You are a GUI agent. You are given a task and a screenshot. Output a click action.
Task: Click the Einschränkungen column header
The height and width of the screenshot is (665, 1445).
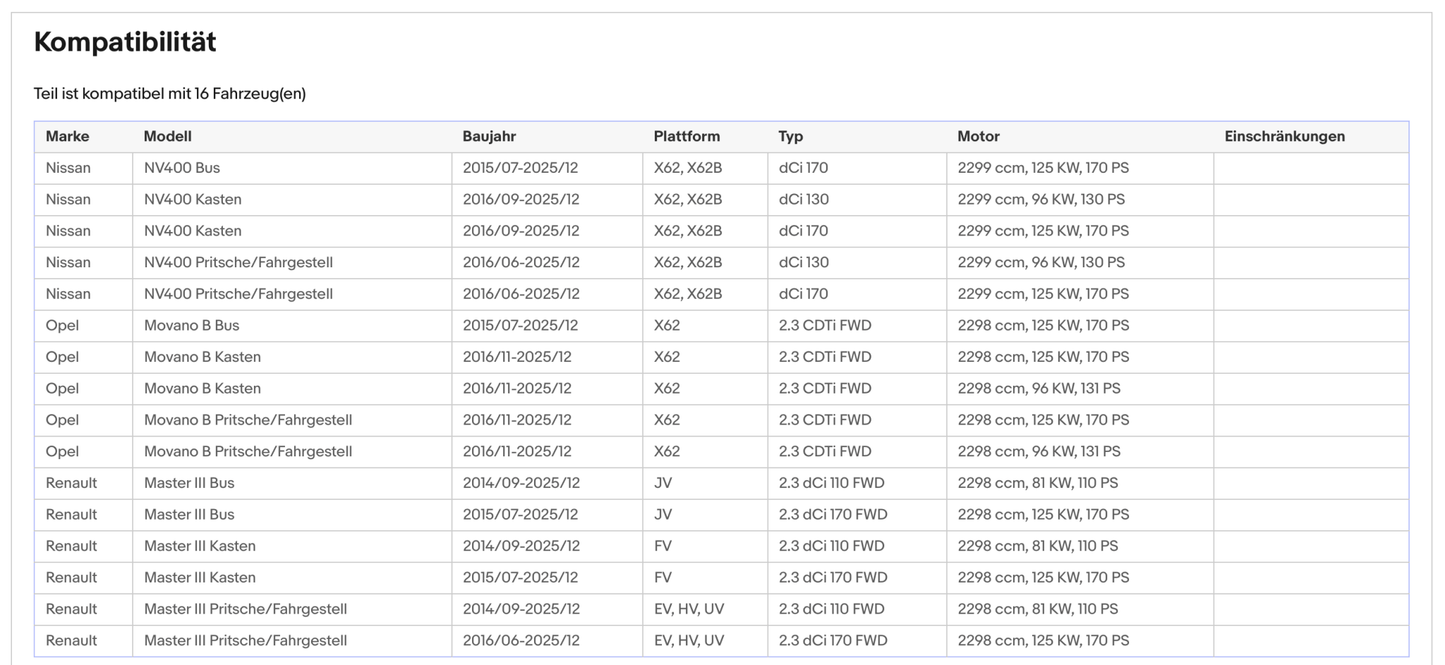tap(1284, 137)
